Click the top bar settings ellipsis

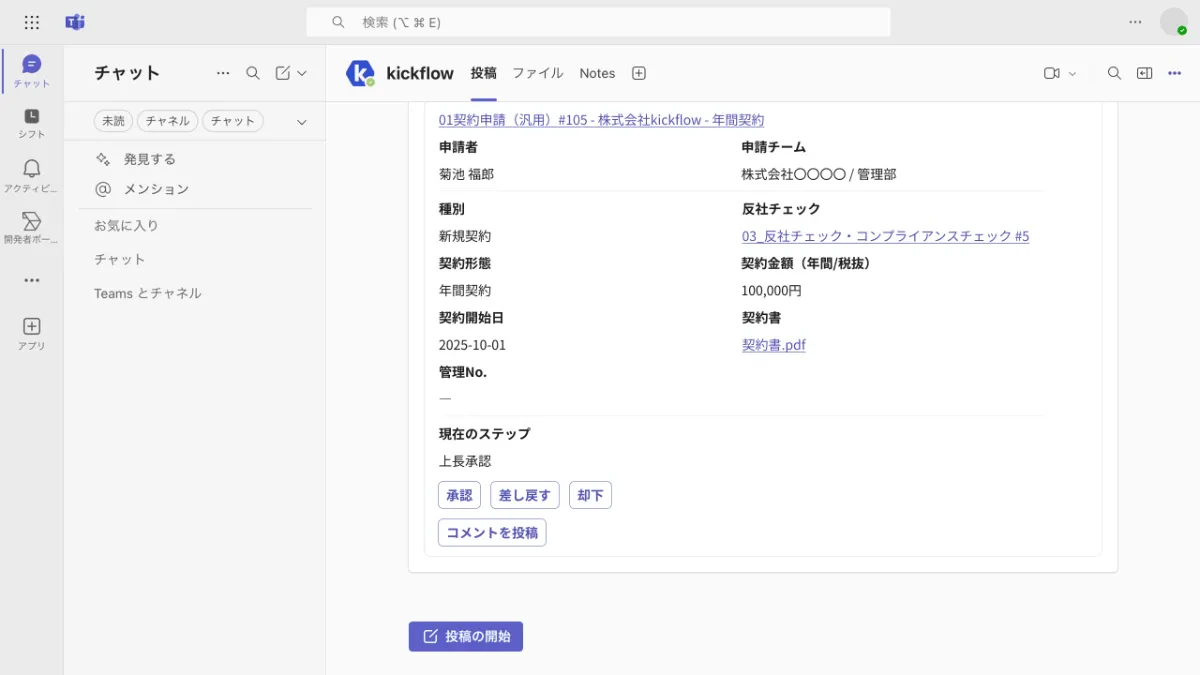point(1135,22)
